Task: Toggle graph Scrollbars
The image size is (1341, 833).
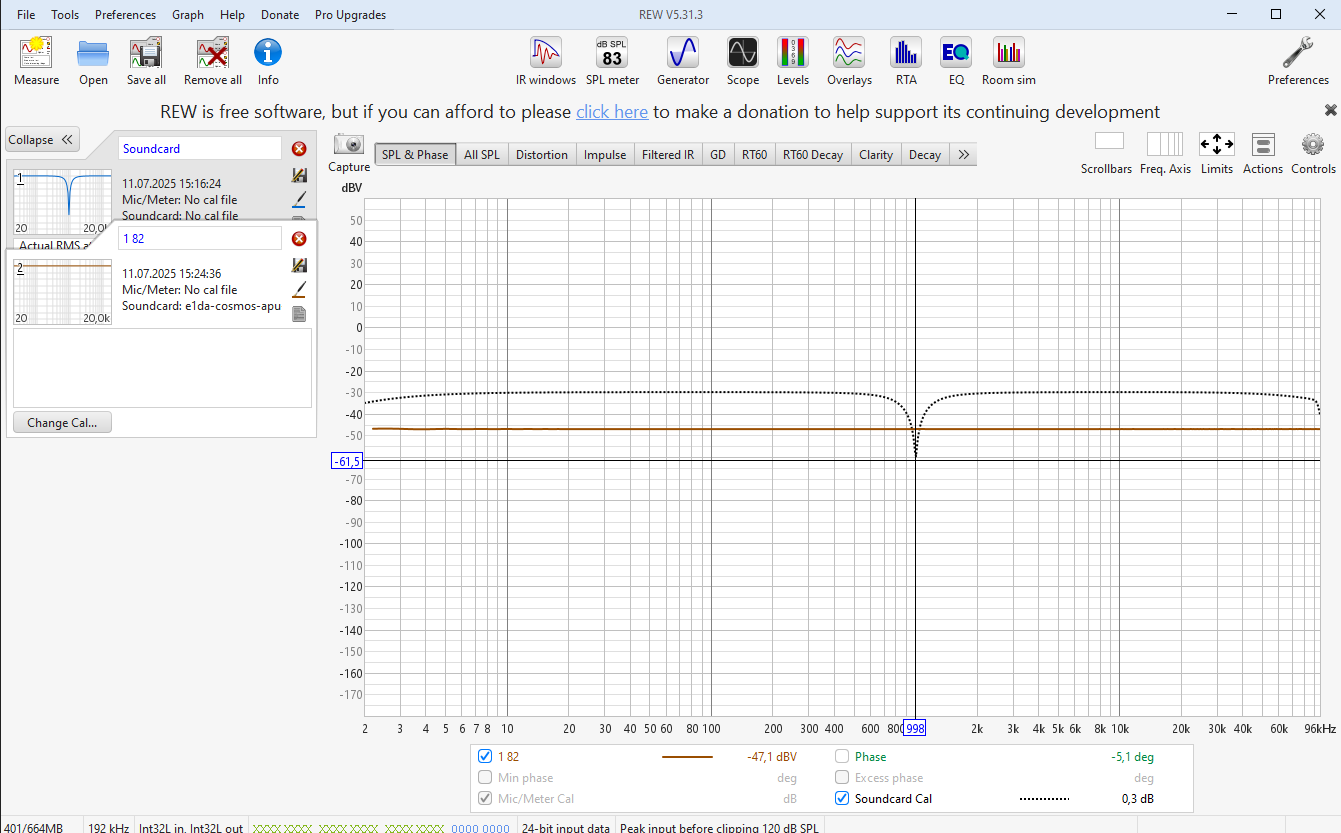Action: [1106, 153]
